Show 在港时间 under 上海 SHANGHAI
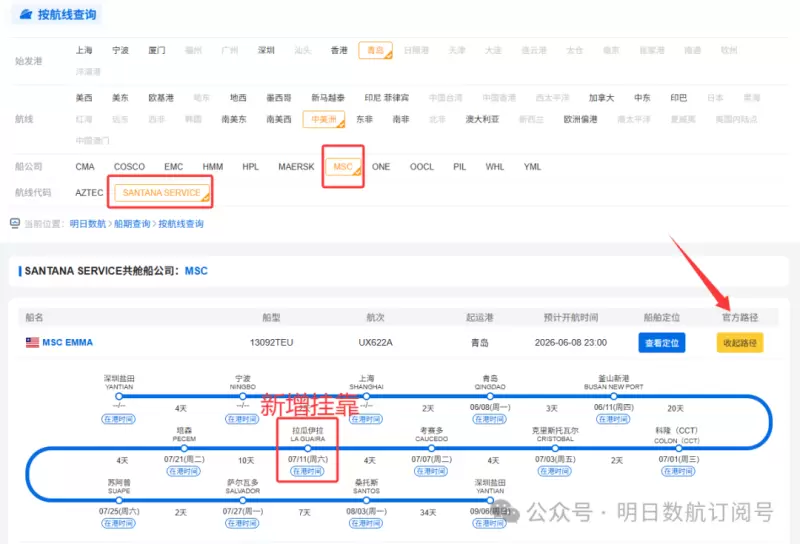The image size is (800, 544). click(x=366, y=419)
